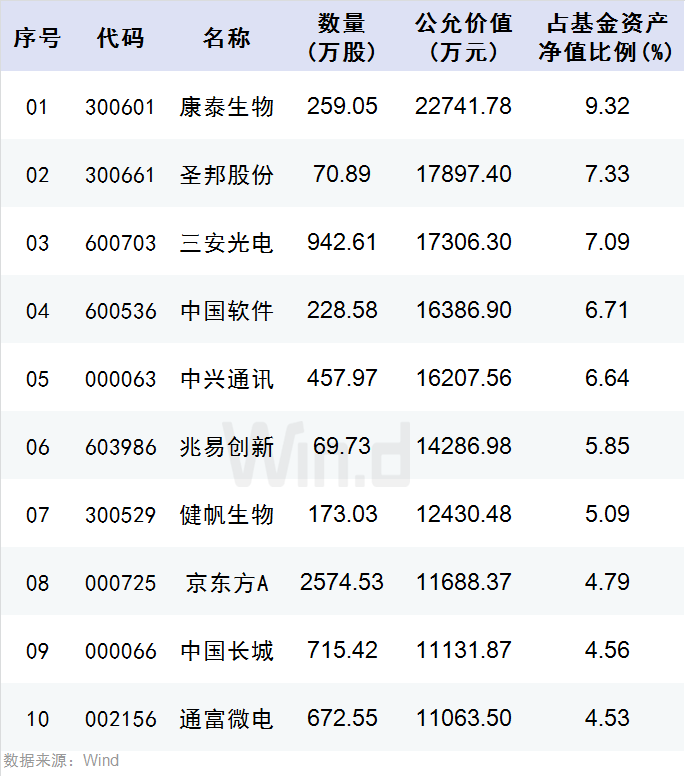Click quantity value 672.55
The height and width of the screenshot is (776, 685).
click(x=342, y=718)
